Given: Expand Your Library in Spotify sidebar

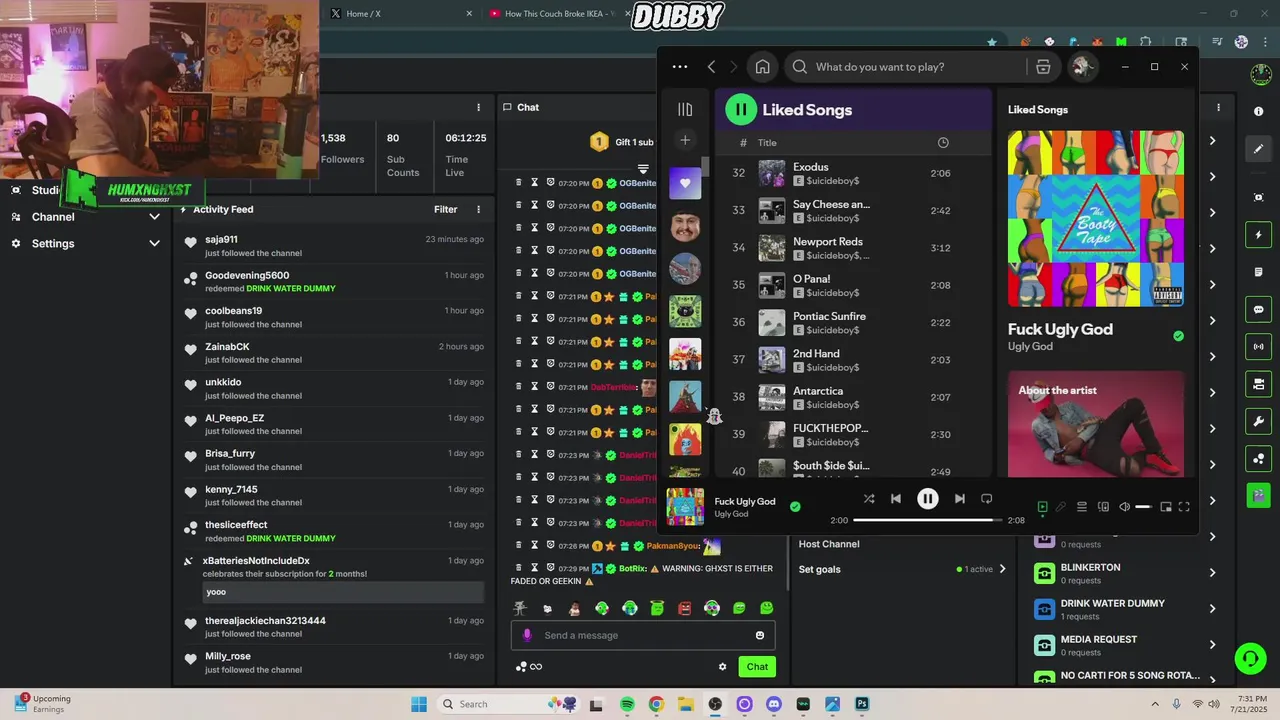Looking at the screenshot, I should pos(685,110).
